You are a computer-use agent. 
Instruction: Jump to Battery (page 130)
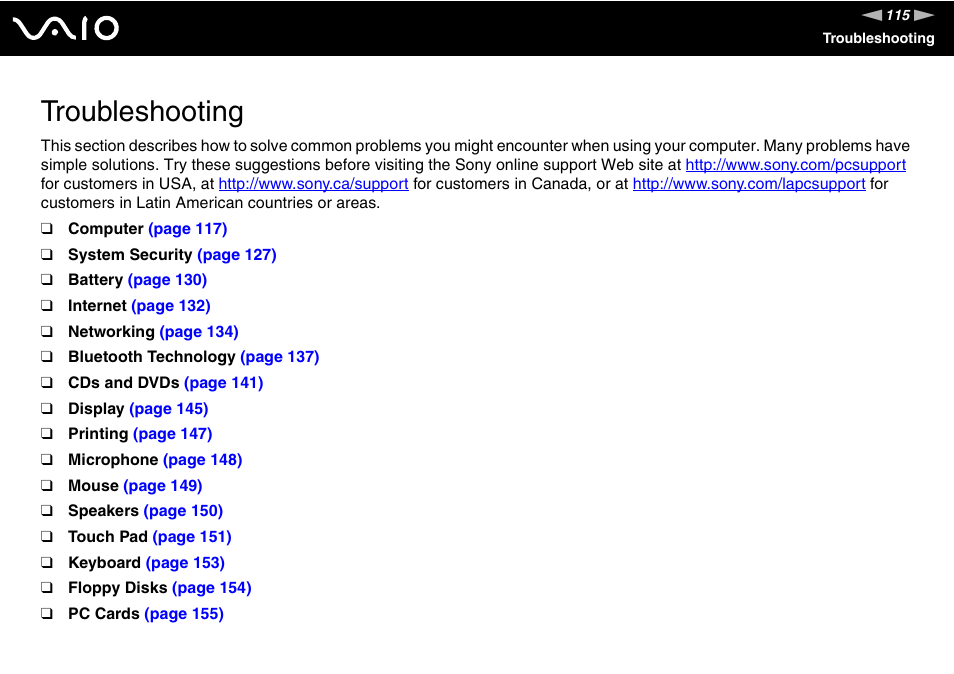click(x=167, y=280)
